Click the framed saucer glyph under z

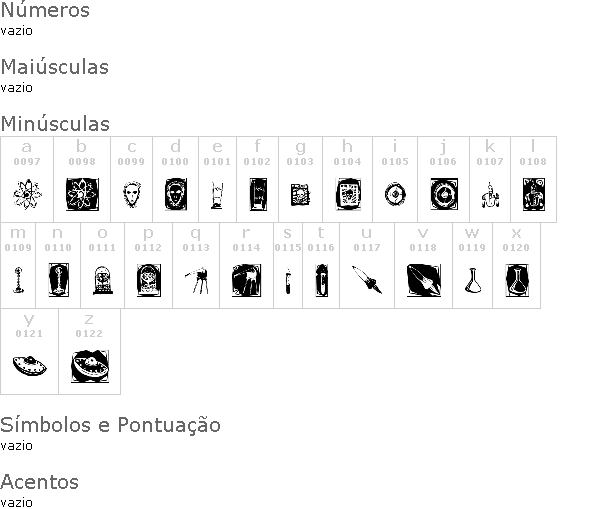90,366
